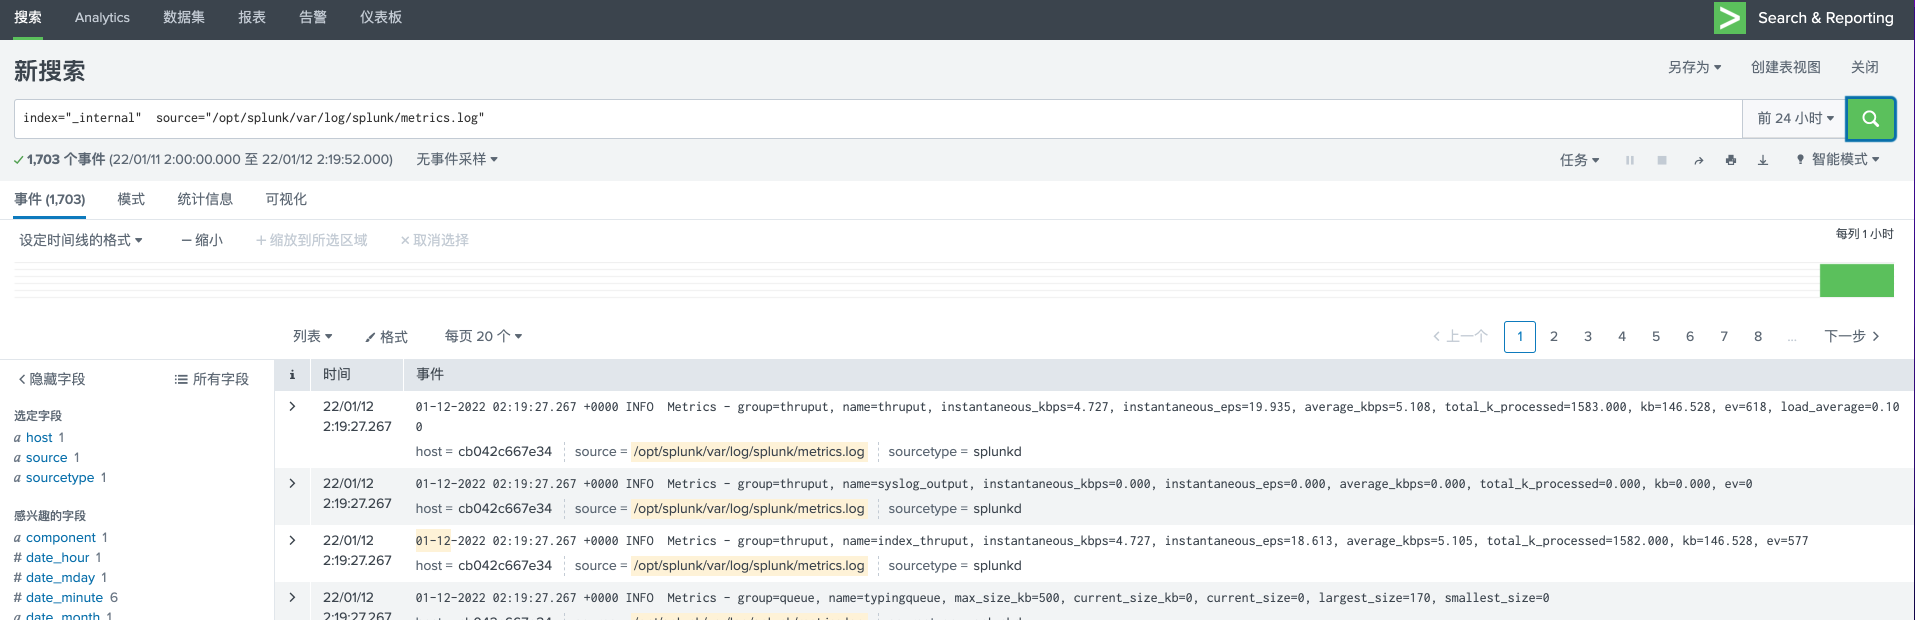The image size is (1915, 620).
Task: Click 事件 column header
Action: tap(430, 374)
